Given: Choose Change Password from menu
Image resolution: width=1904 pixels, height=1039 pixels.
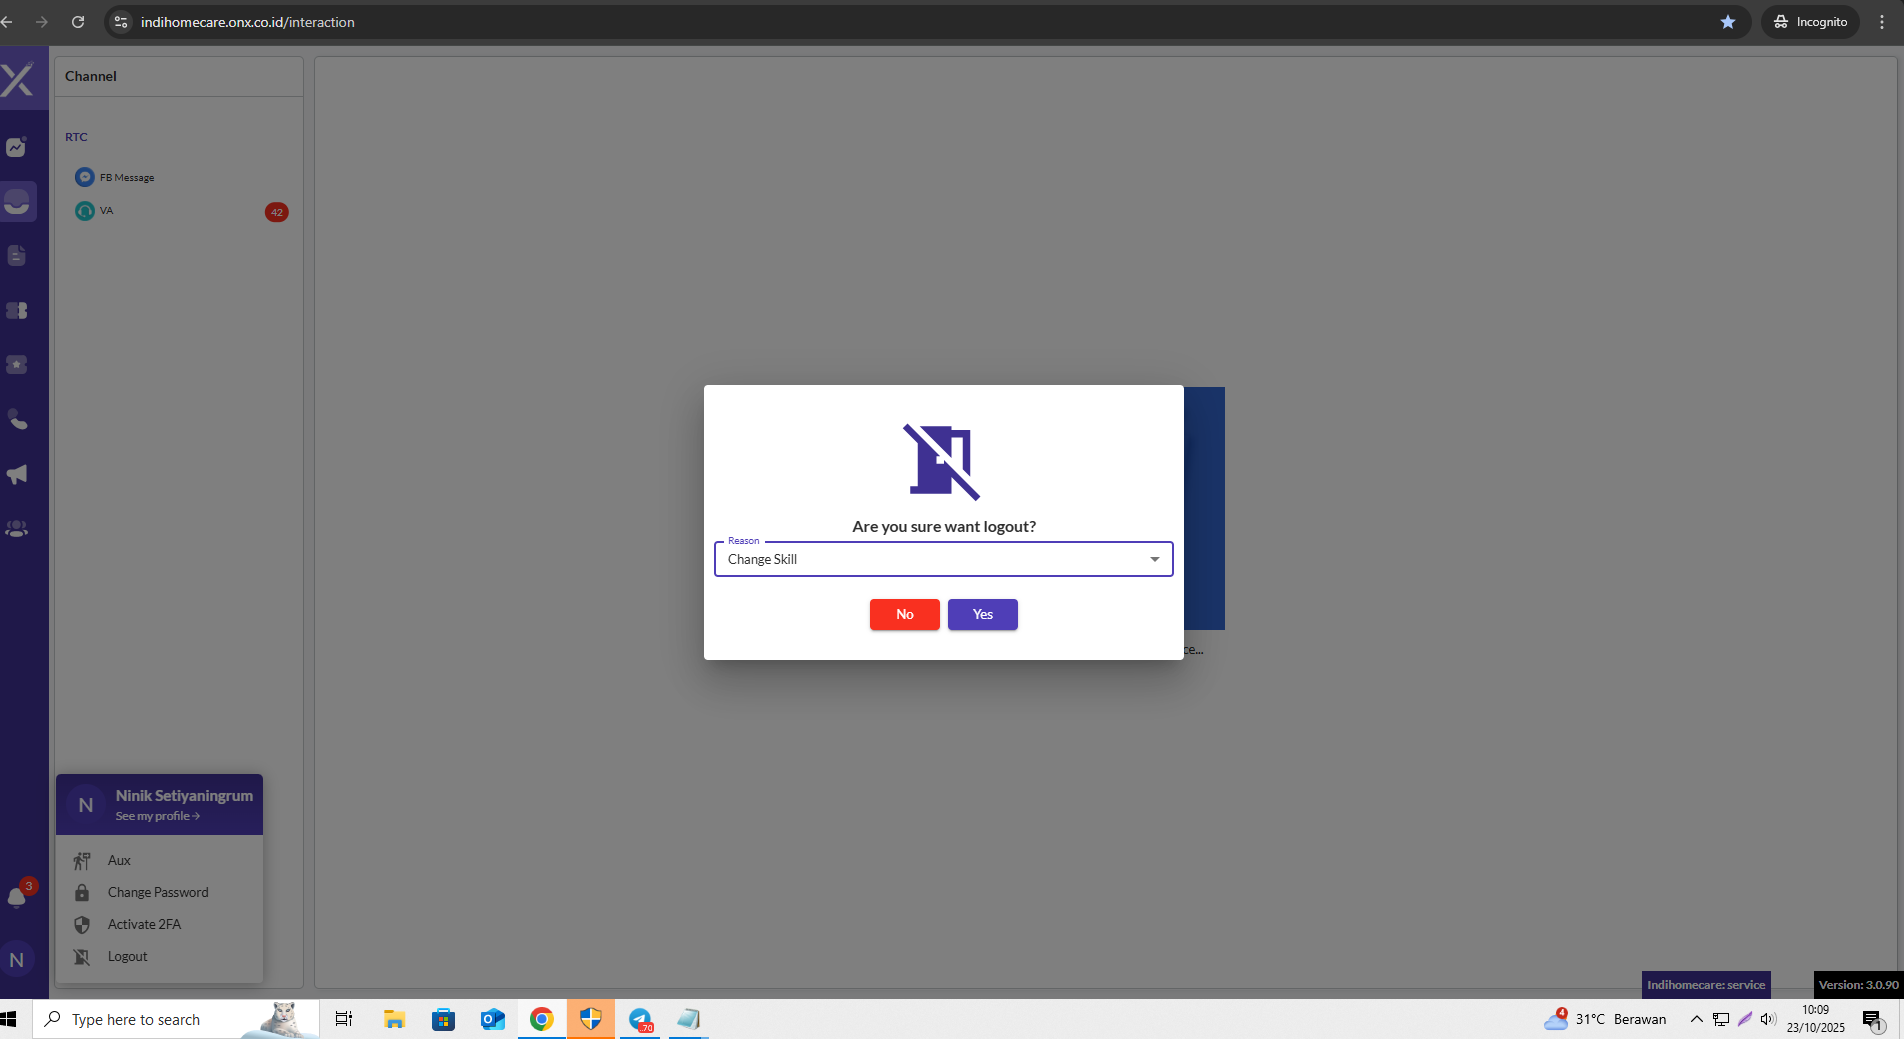Looking at the screenshot, I should 159,892.
